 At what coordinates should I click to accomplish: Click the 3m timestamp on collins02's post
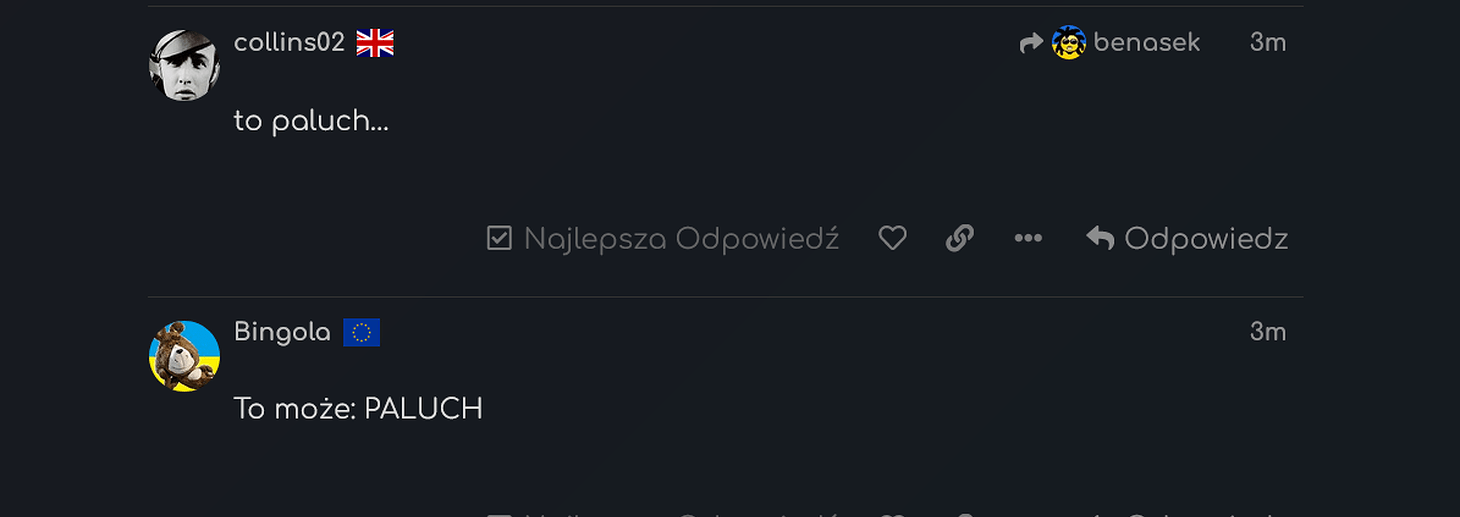1268,43
